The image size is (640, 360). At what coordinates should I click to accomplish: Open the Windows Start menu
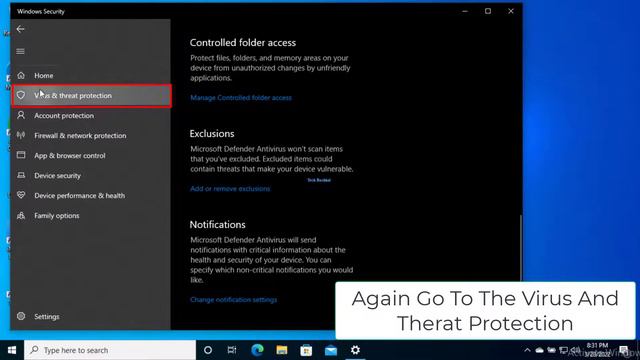coord(12,350)
